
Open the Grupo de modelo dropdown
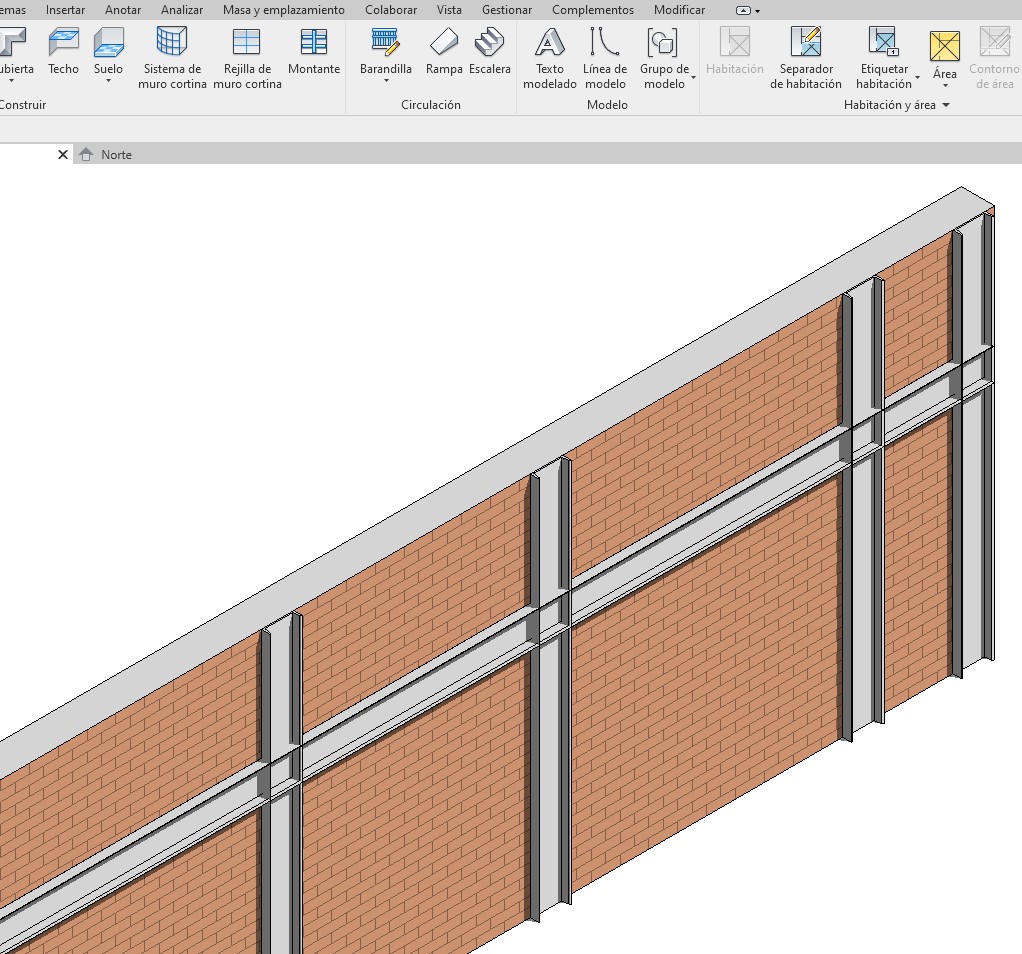coord(693,77)
